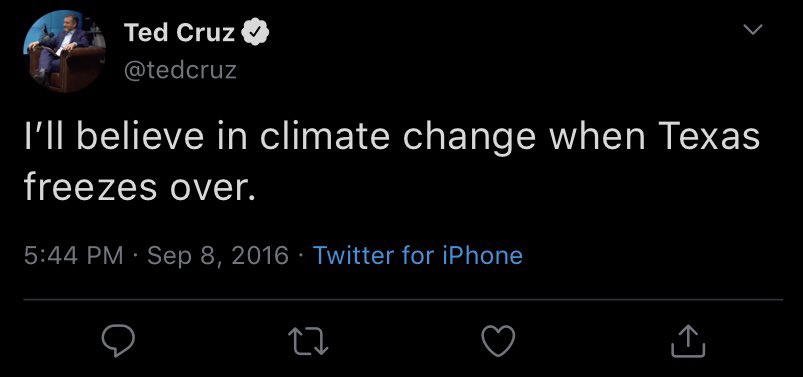
Task: Click the divider line above action icons
Action: [x=403, y=299]
